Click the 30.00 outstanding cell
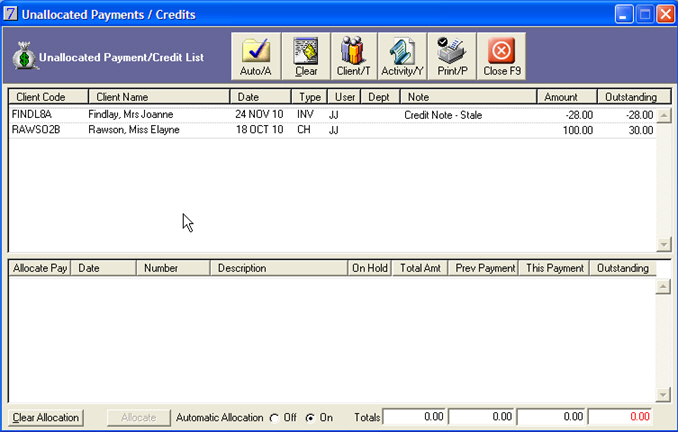The width and height of the screenshot is (678, 432). click(x=641, y=130)
